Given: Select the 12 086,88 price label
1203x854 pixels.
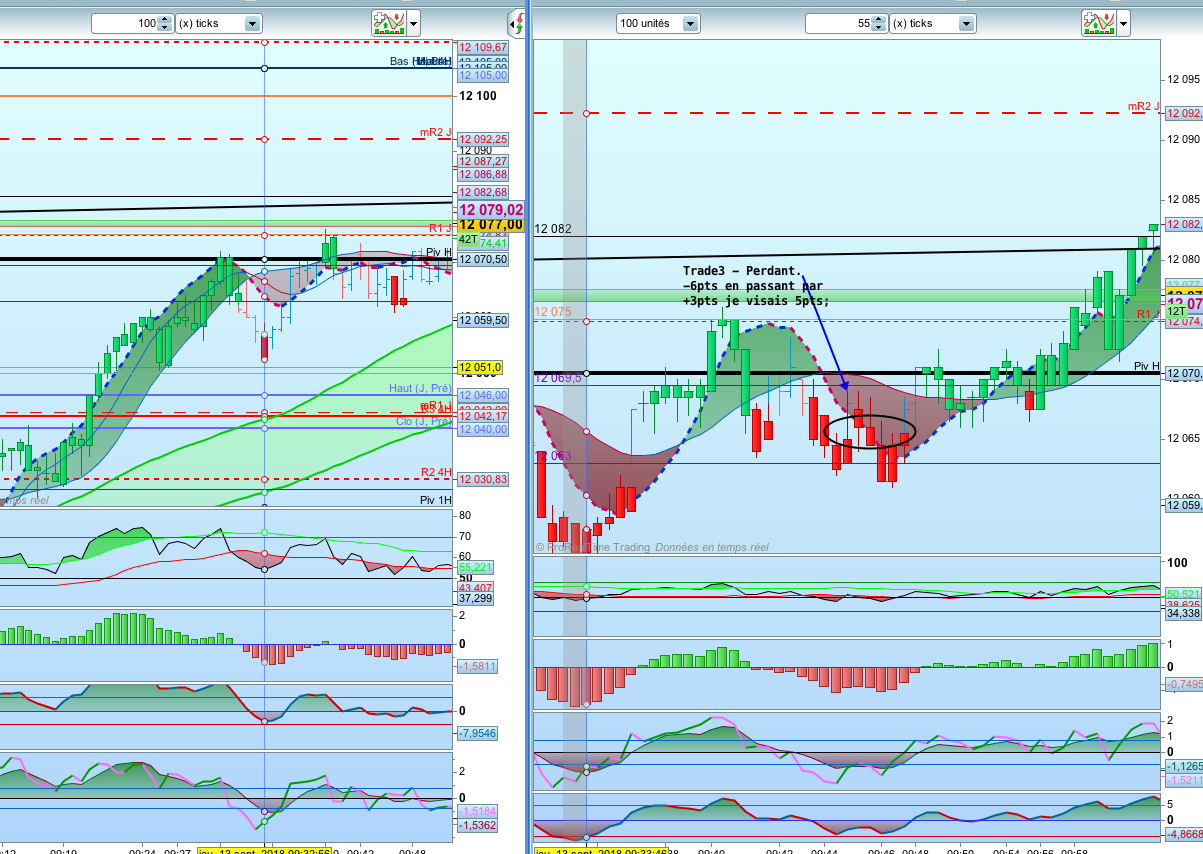Looking at the screenshot, I should (x=483, y=174).
